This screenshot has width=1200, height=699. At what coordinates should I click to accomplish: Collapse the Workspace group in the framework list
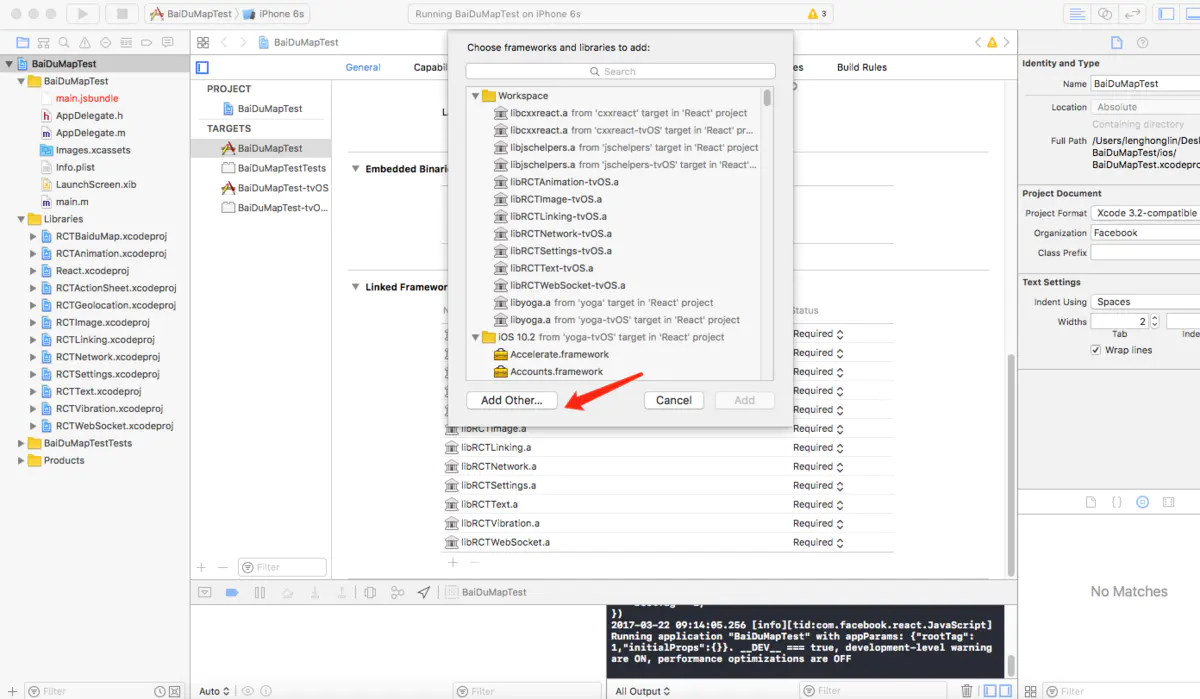pos(476,96)
